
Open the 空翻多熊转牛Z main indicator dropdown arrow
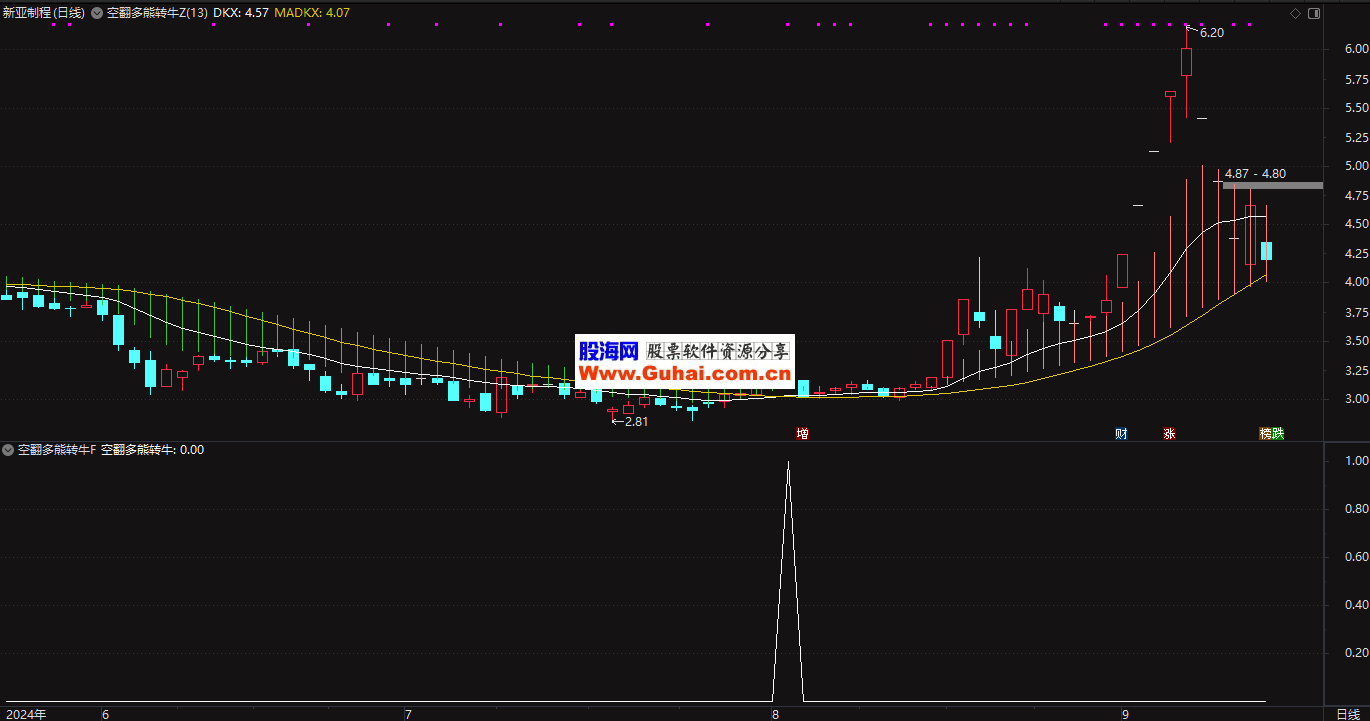pyautogui.click(x=97, y=13)
